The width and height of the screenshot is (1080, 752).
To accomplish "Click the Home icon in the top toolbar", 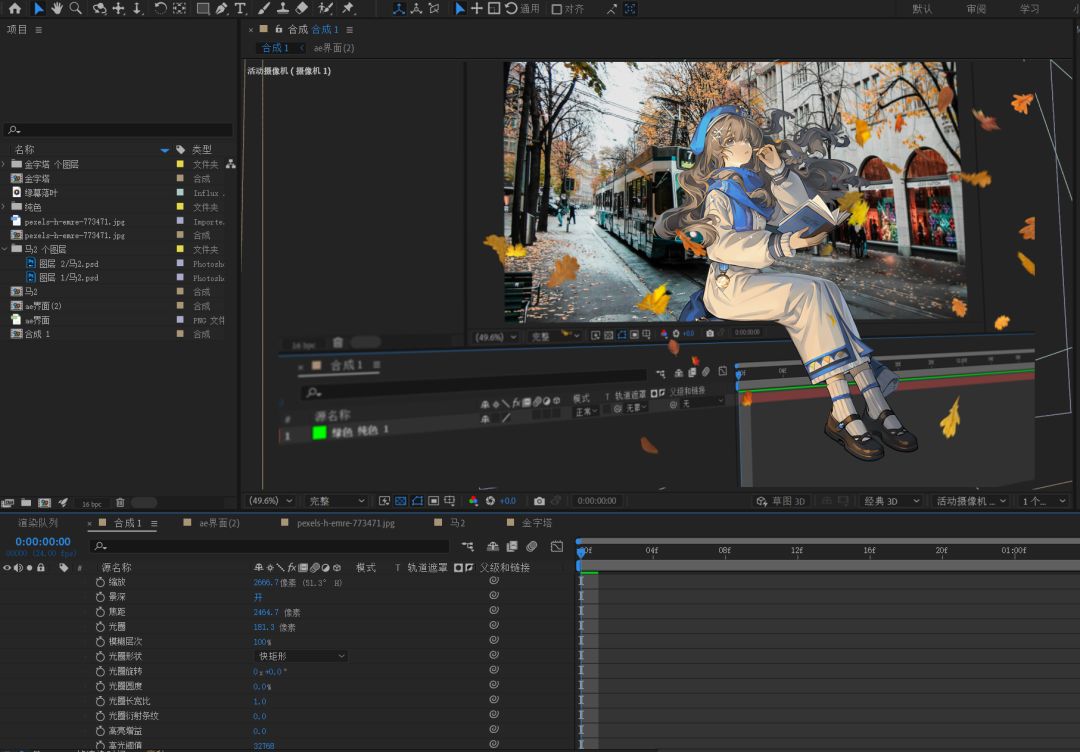I will pos(14,8).
